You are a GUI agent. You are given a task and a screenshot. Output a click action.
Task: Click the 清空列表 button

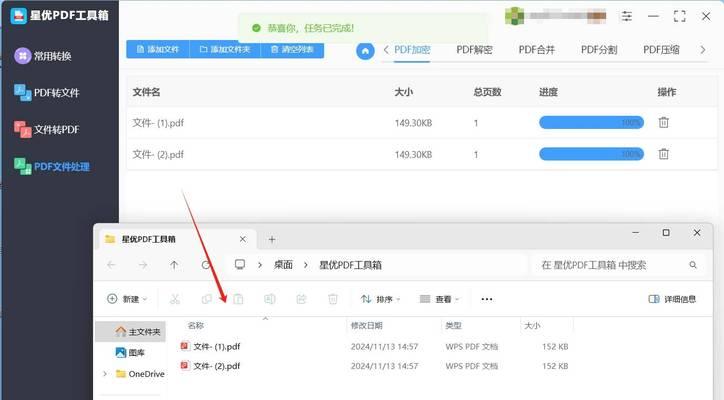[x=292, y=49]
